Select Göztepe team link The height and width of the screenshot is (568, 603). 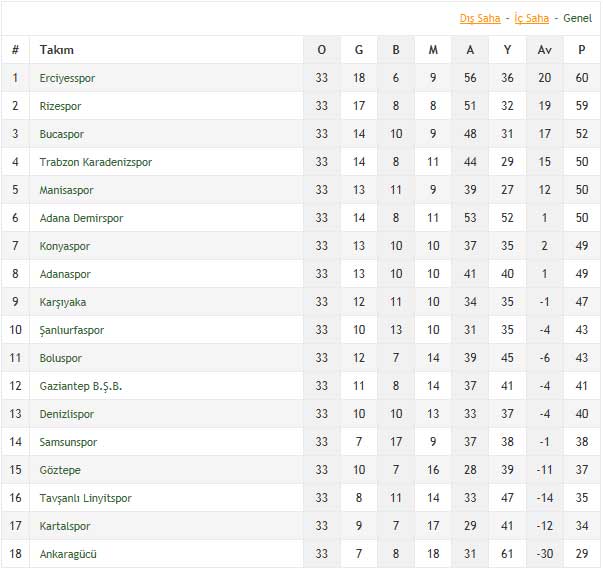point(60,470)
